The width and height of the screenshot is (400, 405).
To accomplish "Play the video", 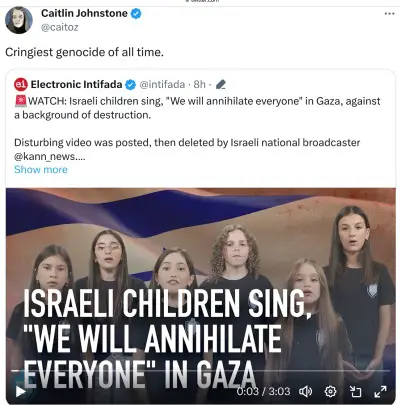I will click(21, 391).
